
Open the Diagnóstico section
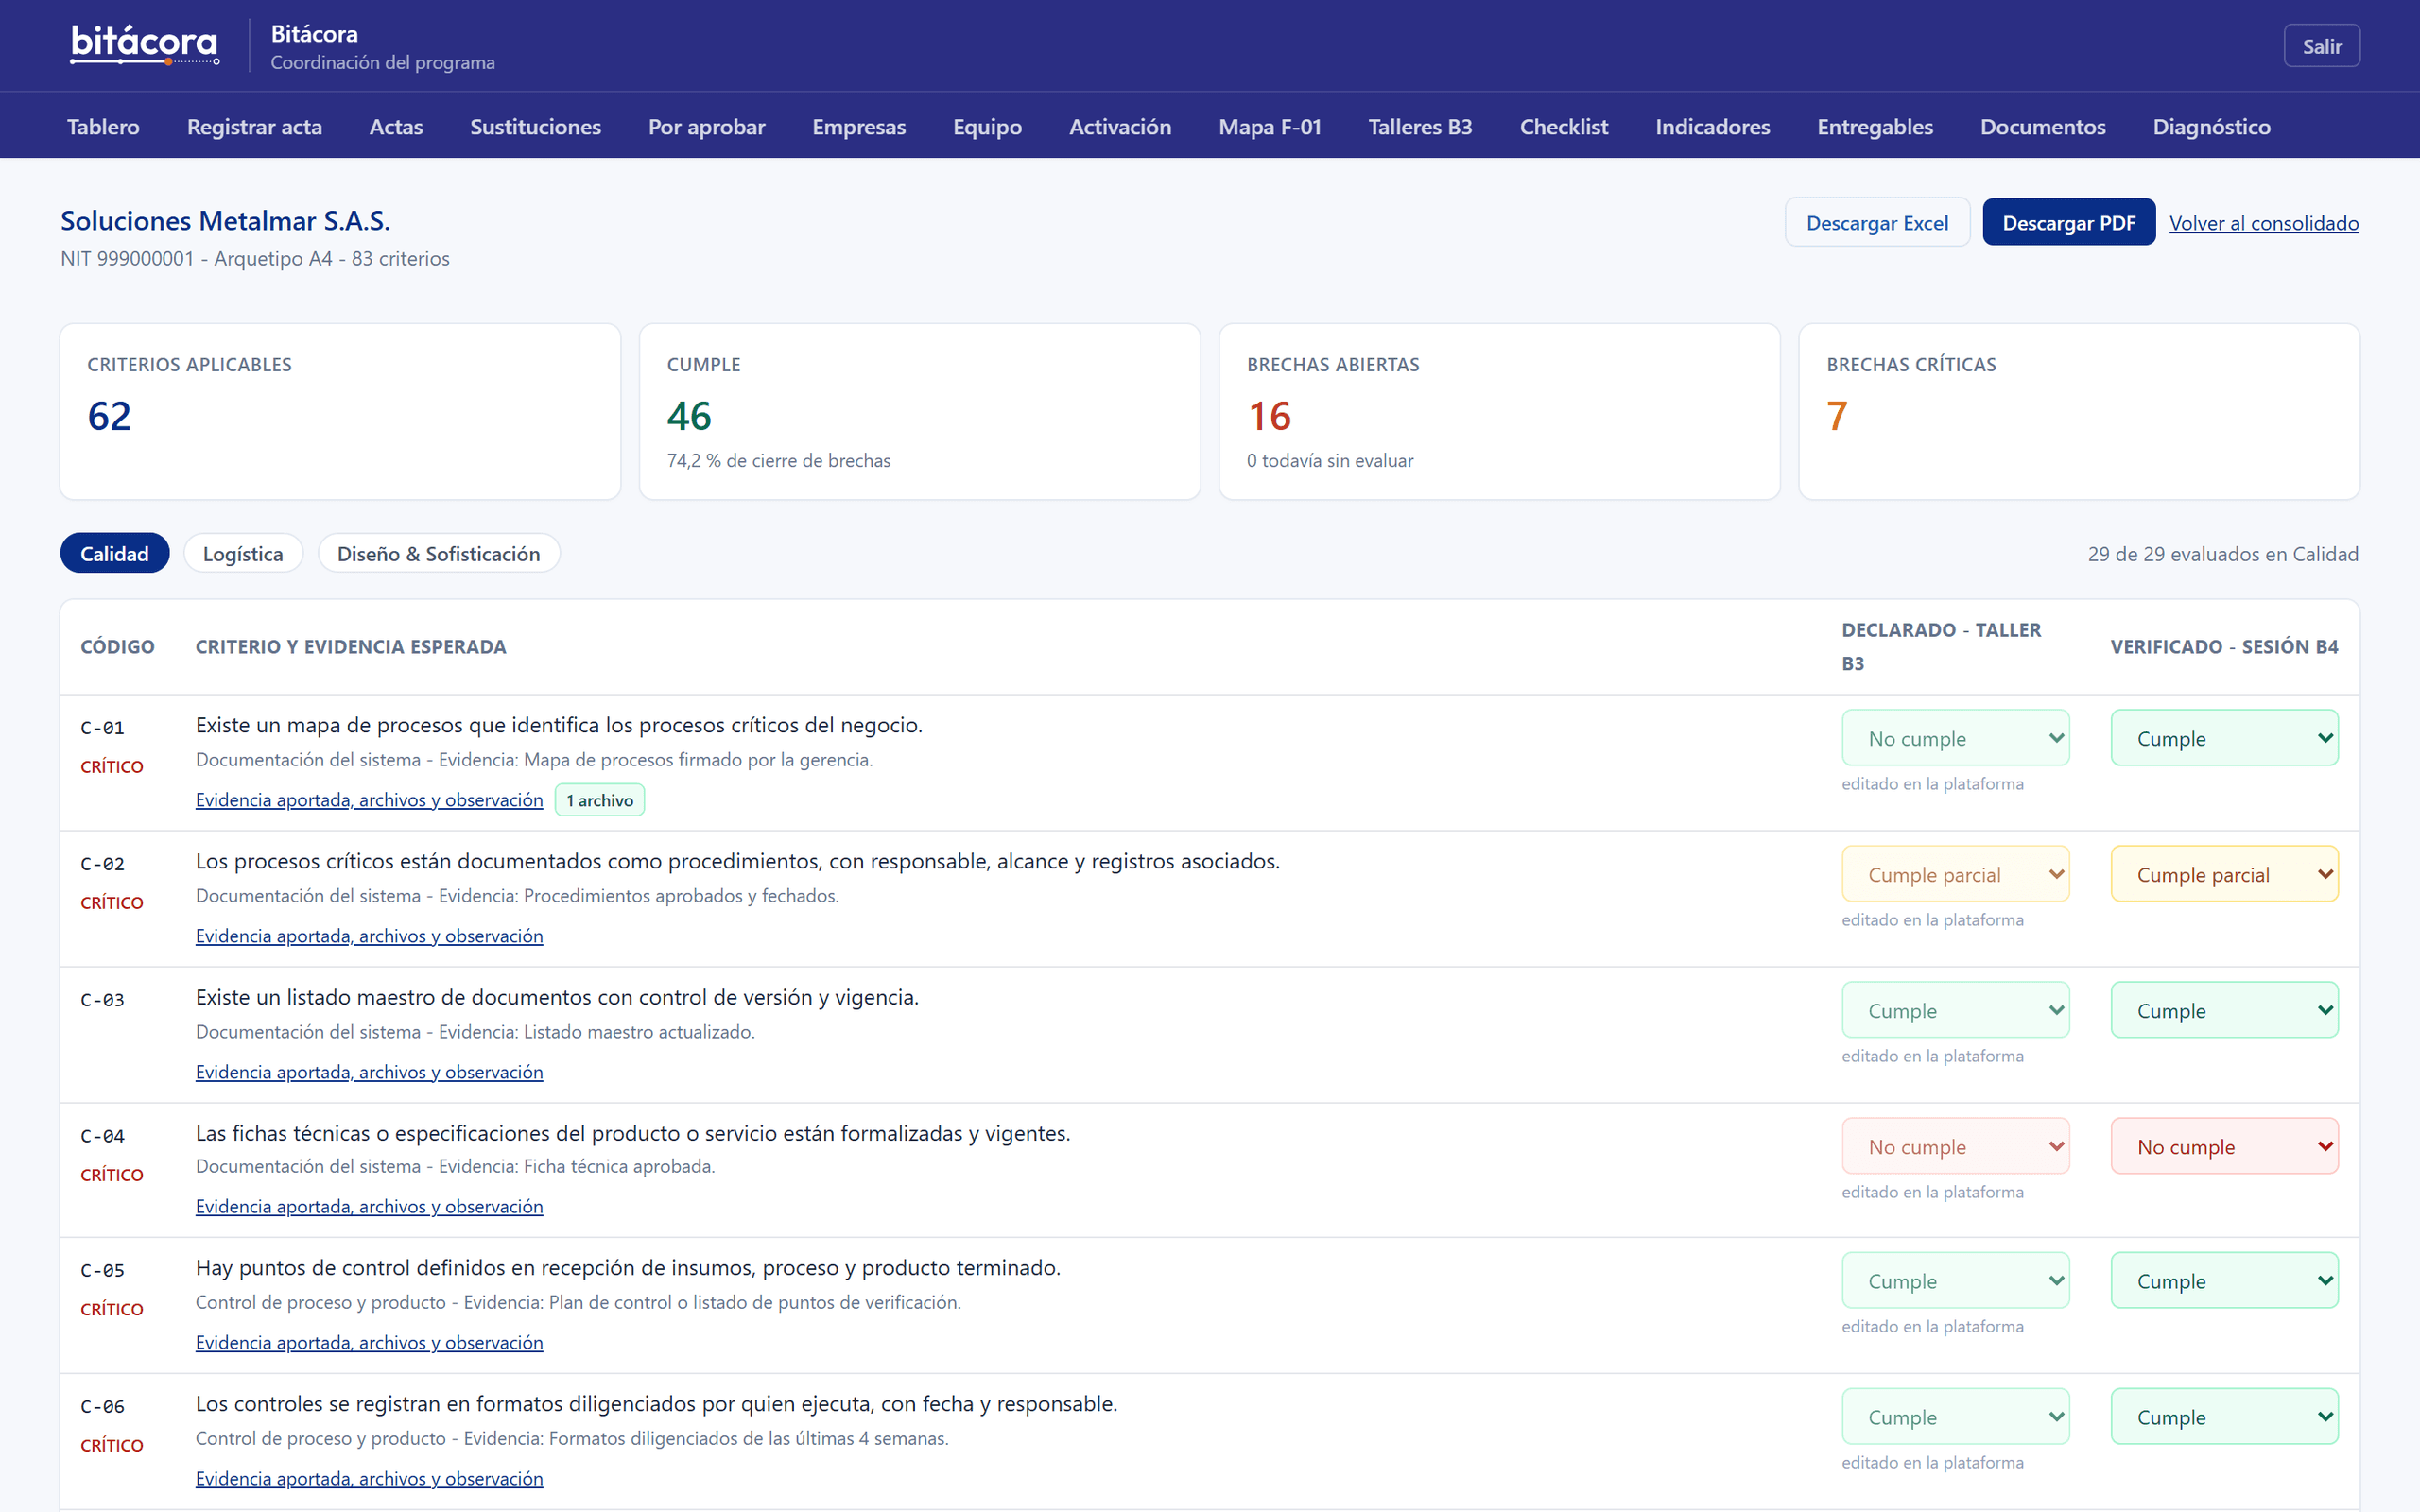[x=2211, y=127]
